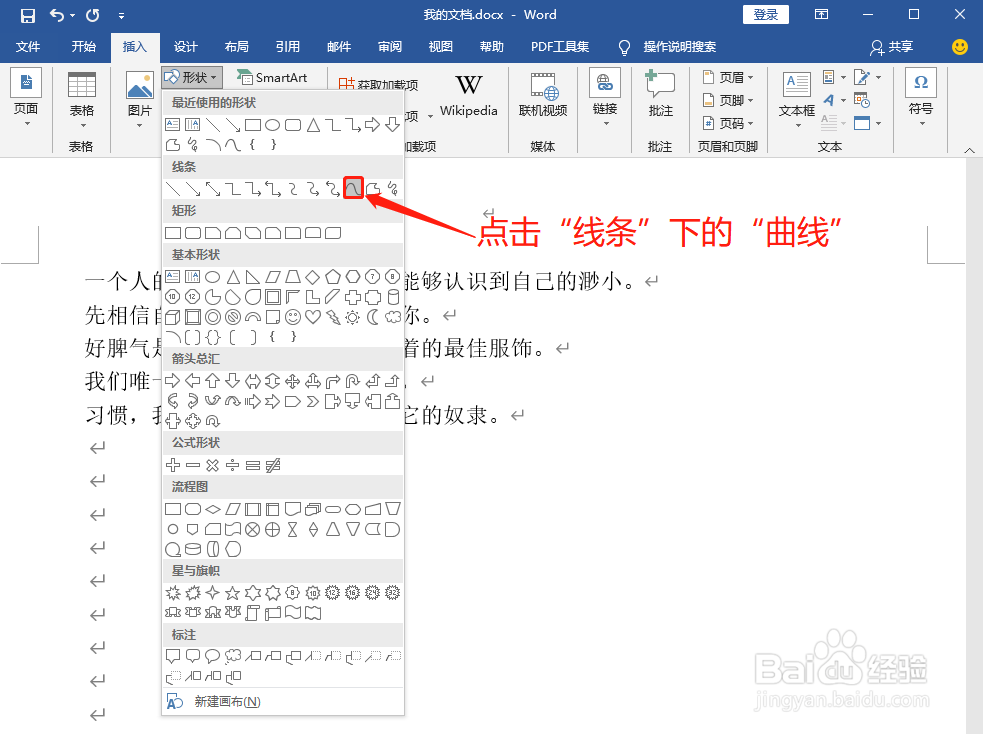983x734 pixels.
Task: Select the heart shape under 基本形状
Action: (313, 316)
